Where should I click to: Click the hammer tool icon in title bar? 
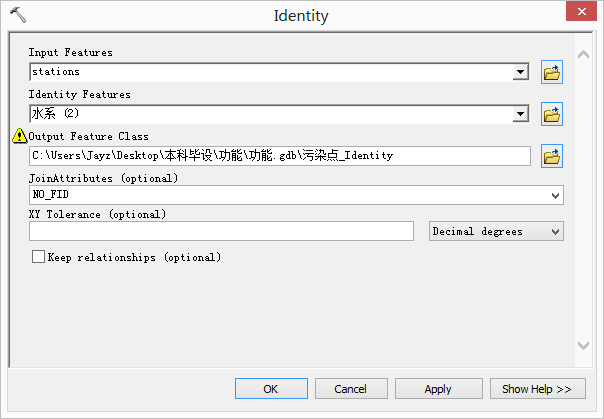pyautogui.click(x=17, y=16)
